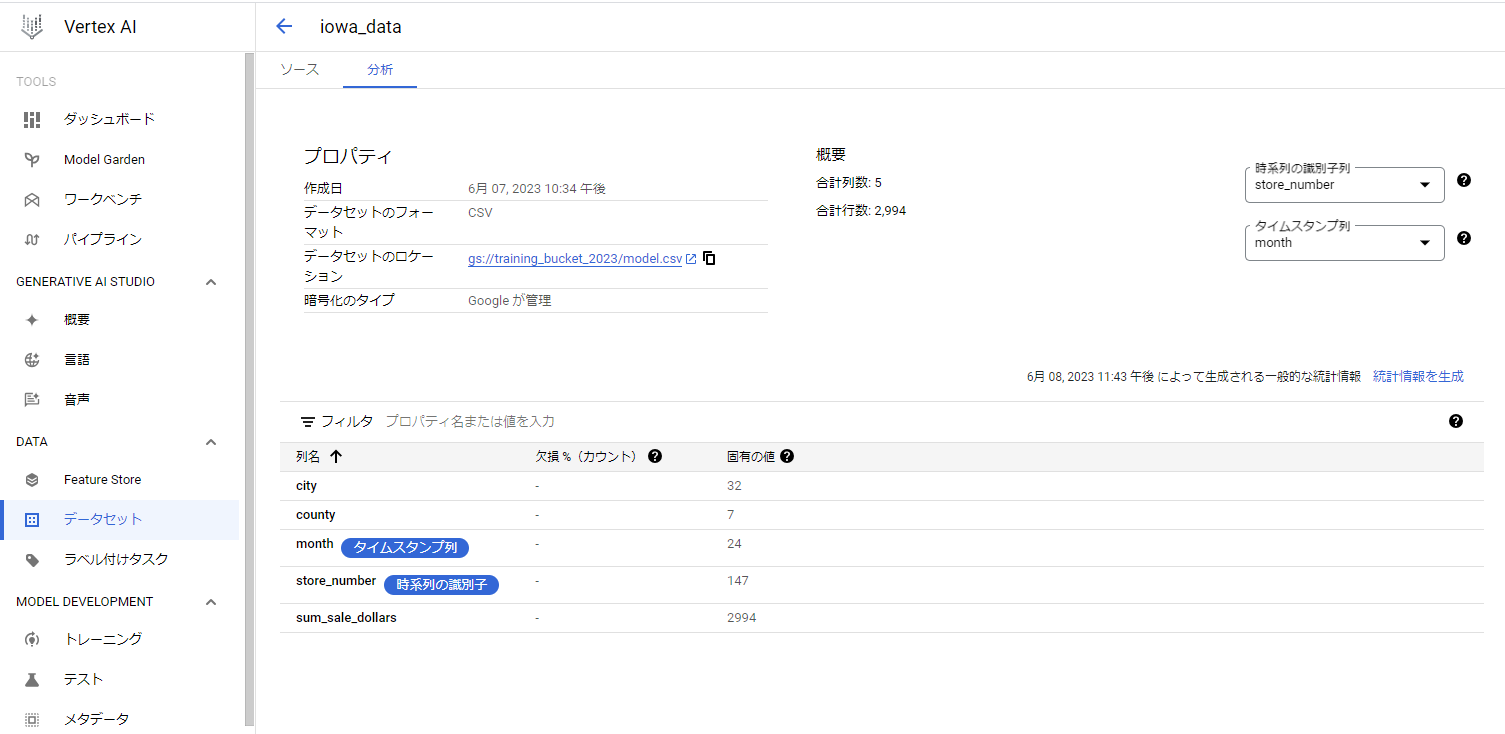Click the city column name row

pos(882,486)
